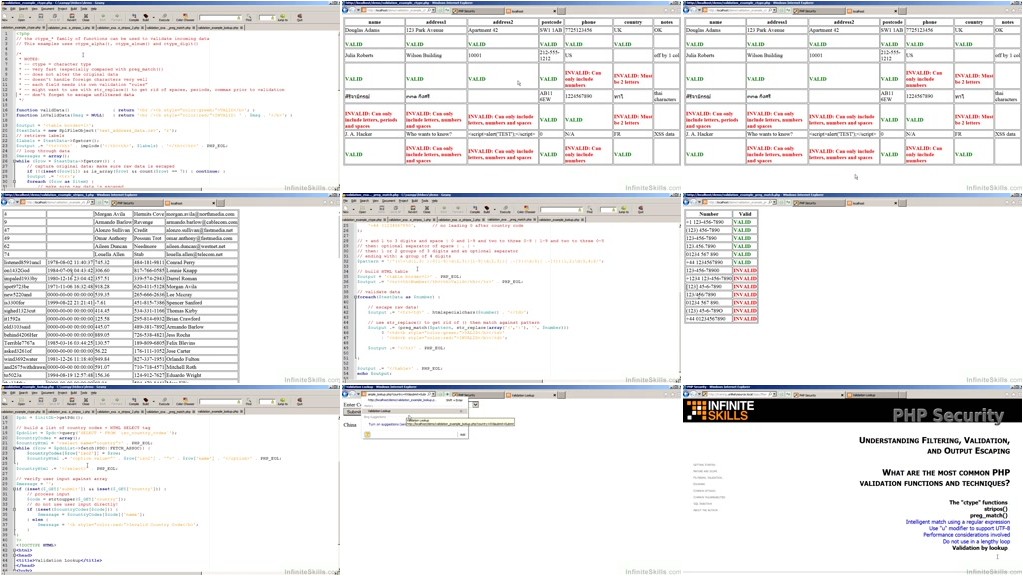Click Execute icon in Geany ctype window
The image size is (1023, 576).
point(164,17)
